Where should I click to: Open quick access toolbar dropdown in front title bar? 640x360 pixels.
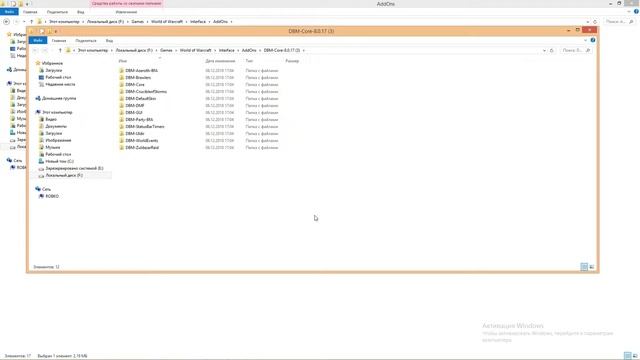click(x=56, y=31)
